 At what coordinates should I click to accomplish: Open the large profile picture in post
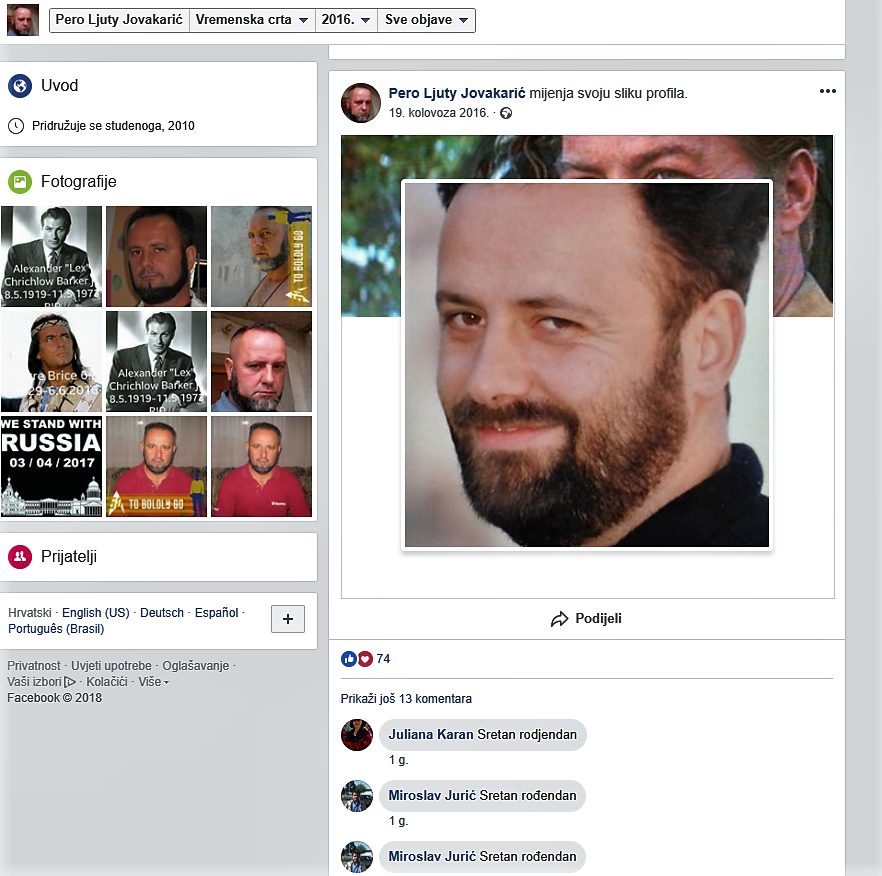point(587,365)
